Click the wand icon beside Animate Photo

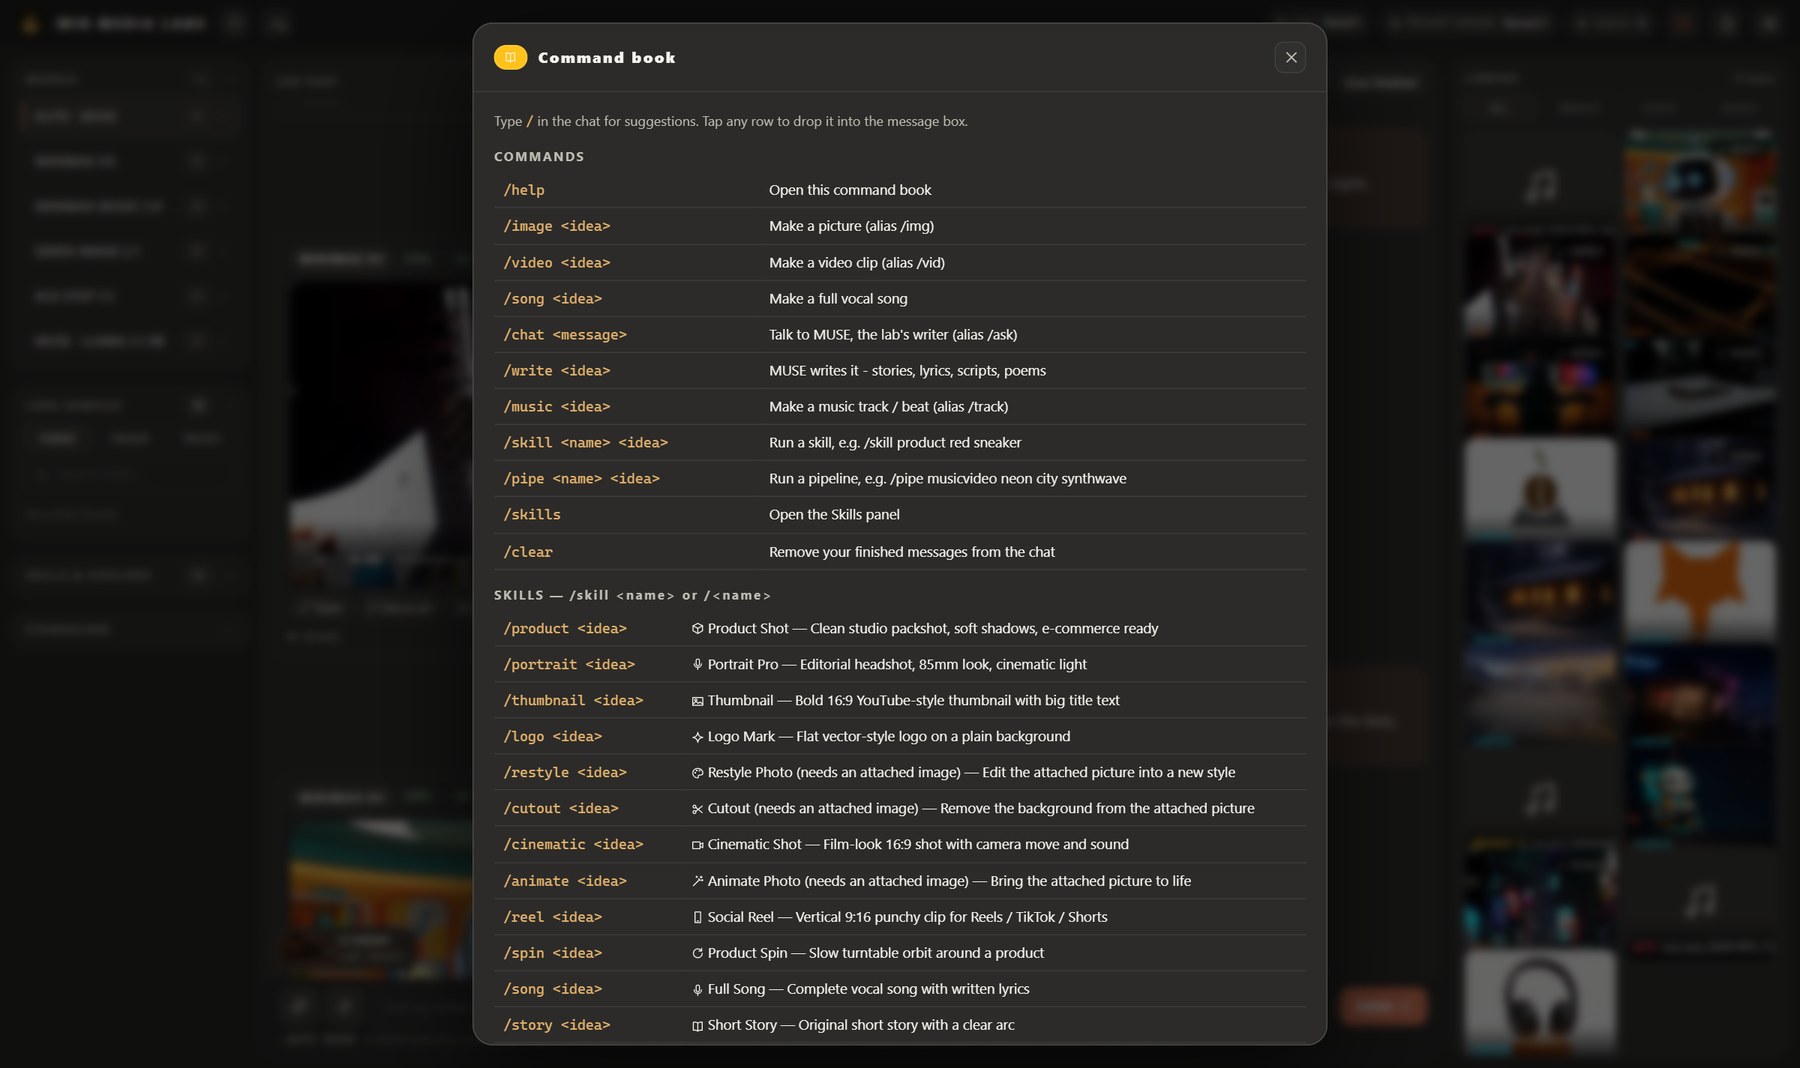[x=697, y=881]
